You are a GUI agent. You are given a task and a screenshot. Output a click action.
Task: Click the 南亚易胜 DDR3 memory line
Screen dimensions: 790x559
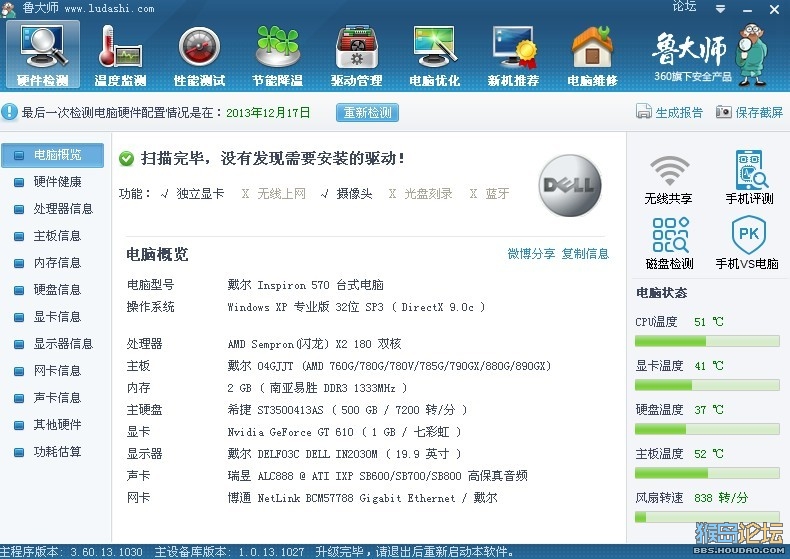pos(317,388)
